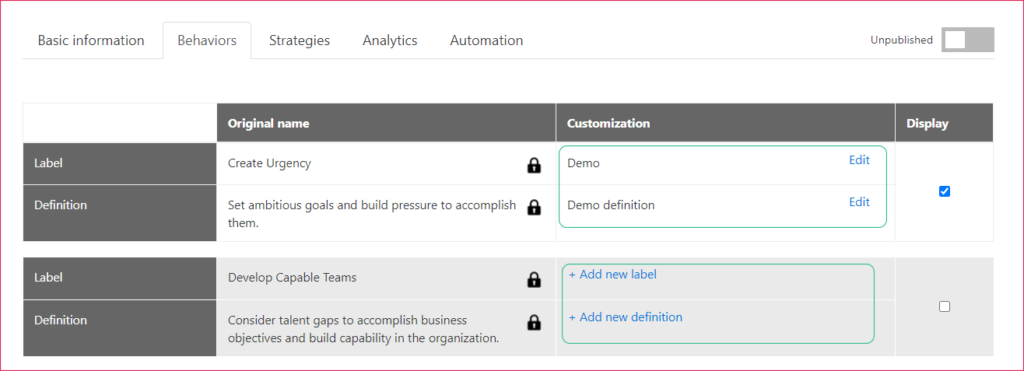Click the Label row header for Create Urgency
1024x371 pixels.
point(120,164)
